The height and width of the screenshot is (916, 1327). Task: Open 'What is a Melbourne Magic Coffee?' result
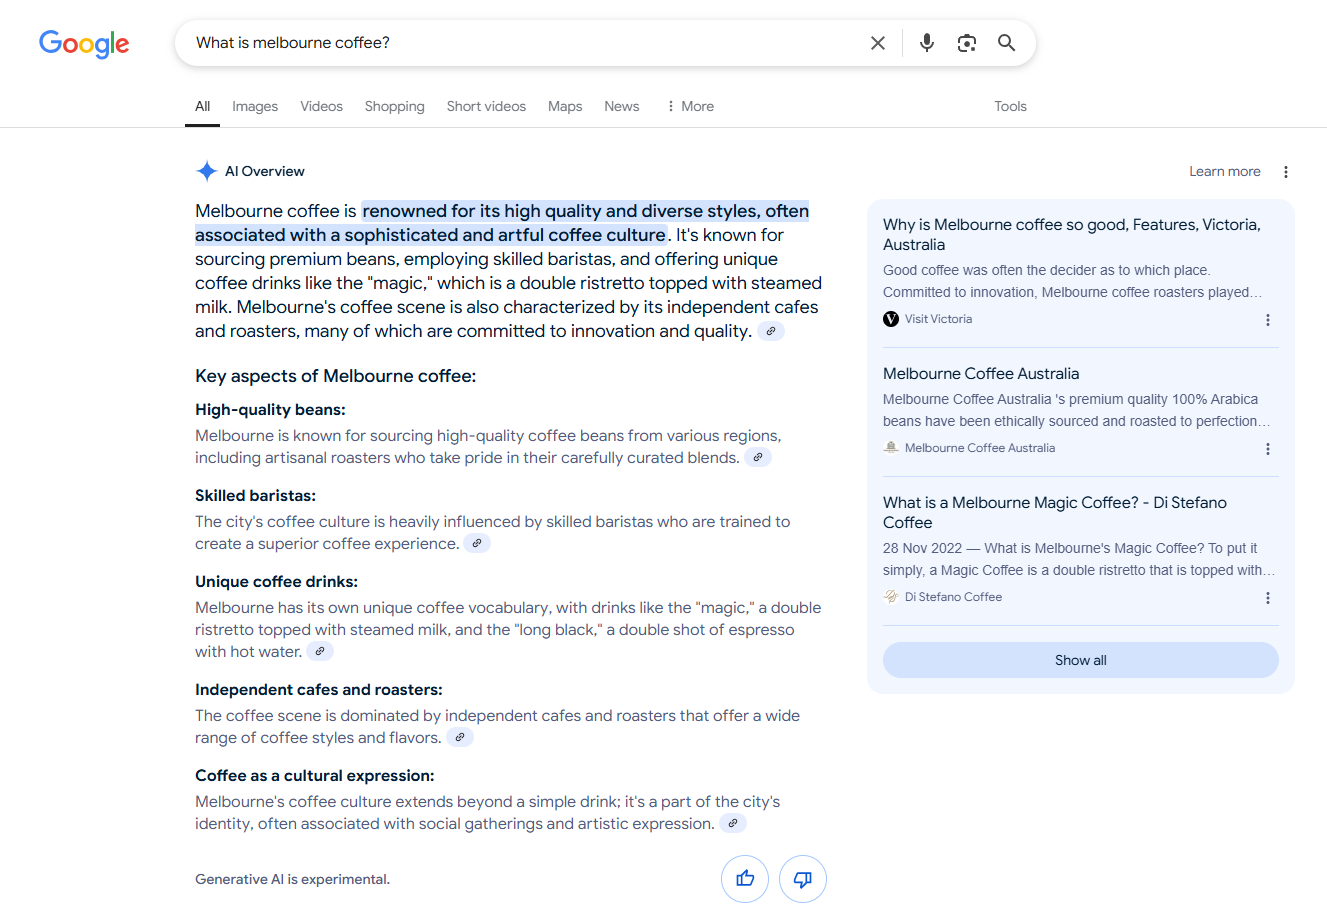[x=1055, y=513]
